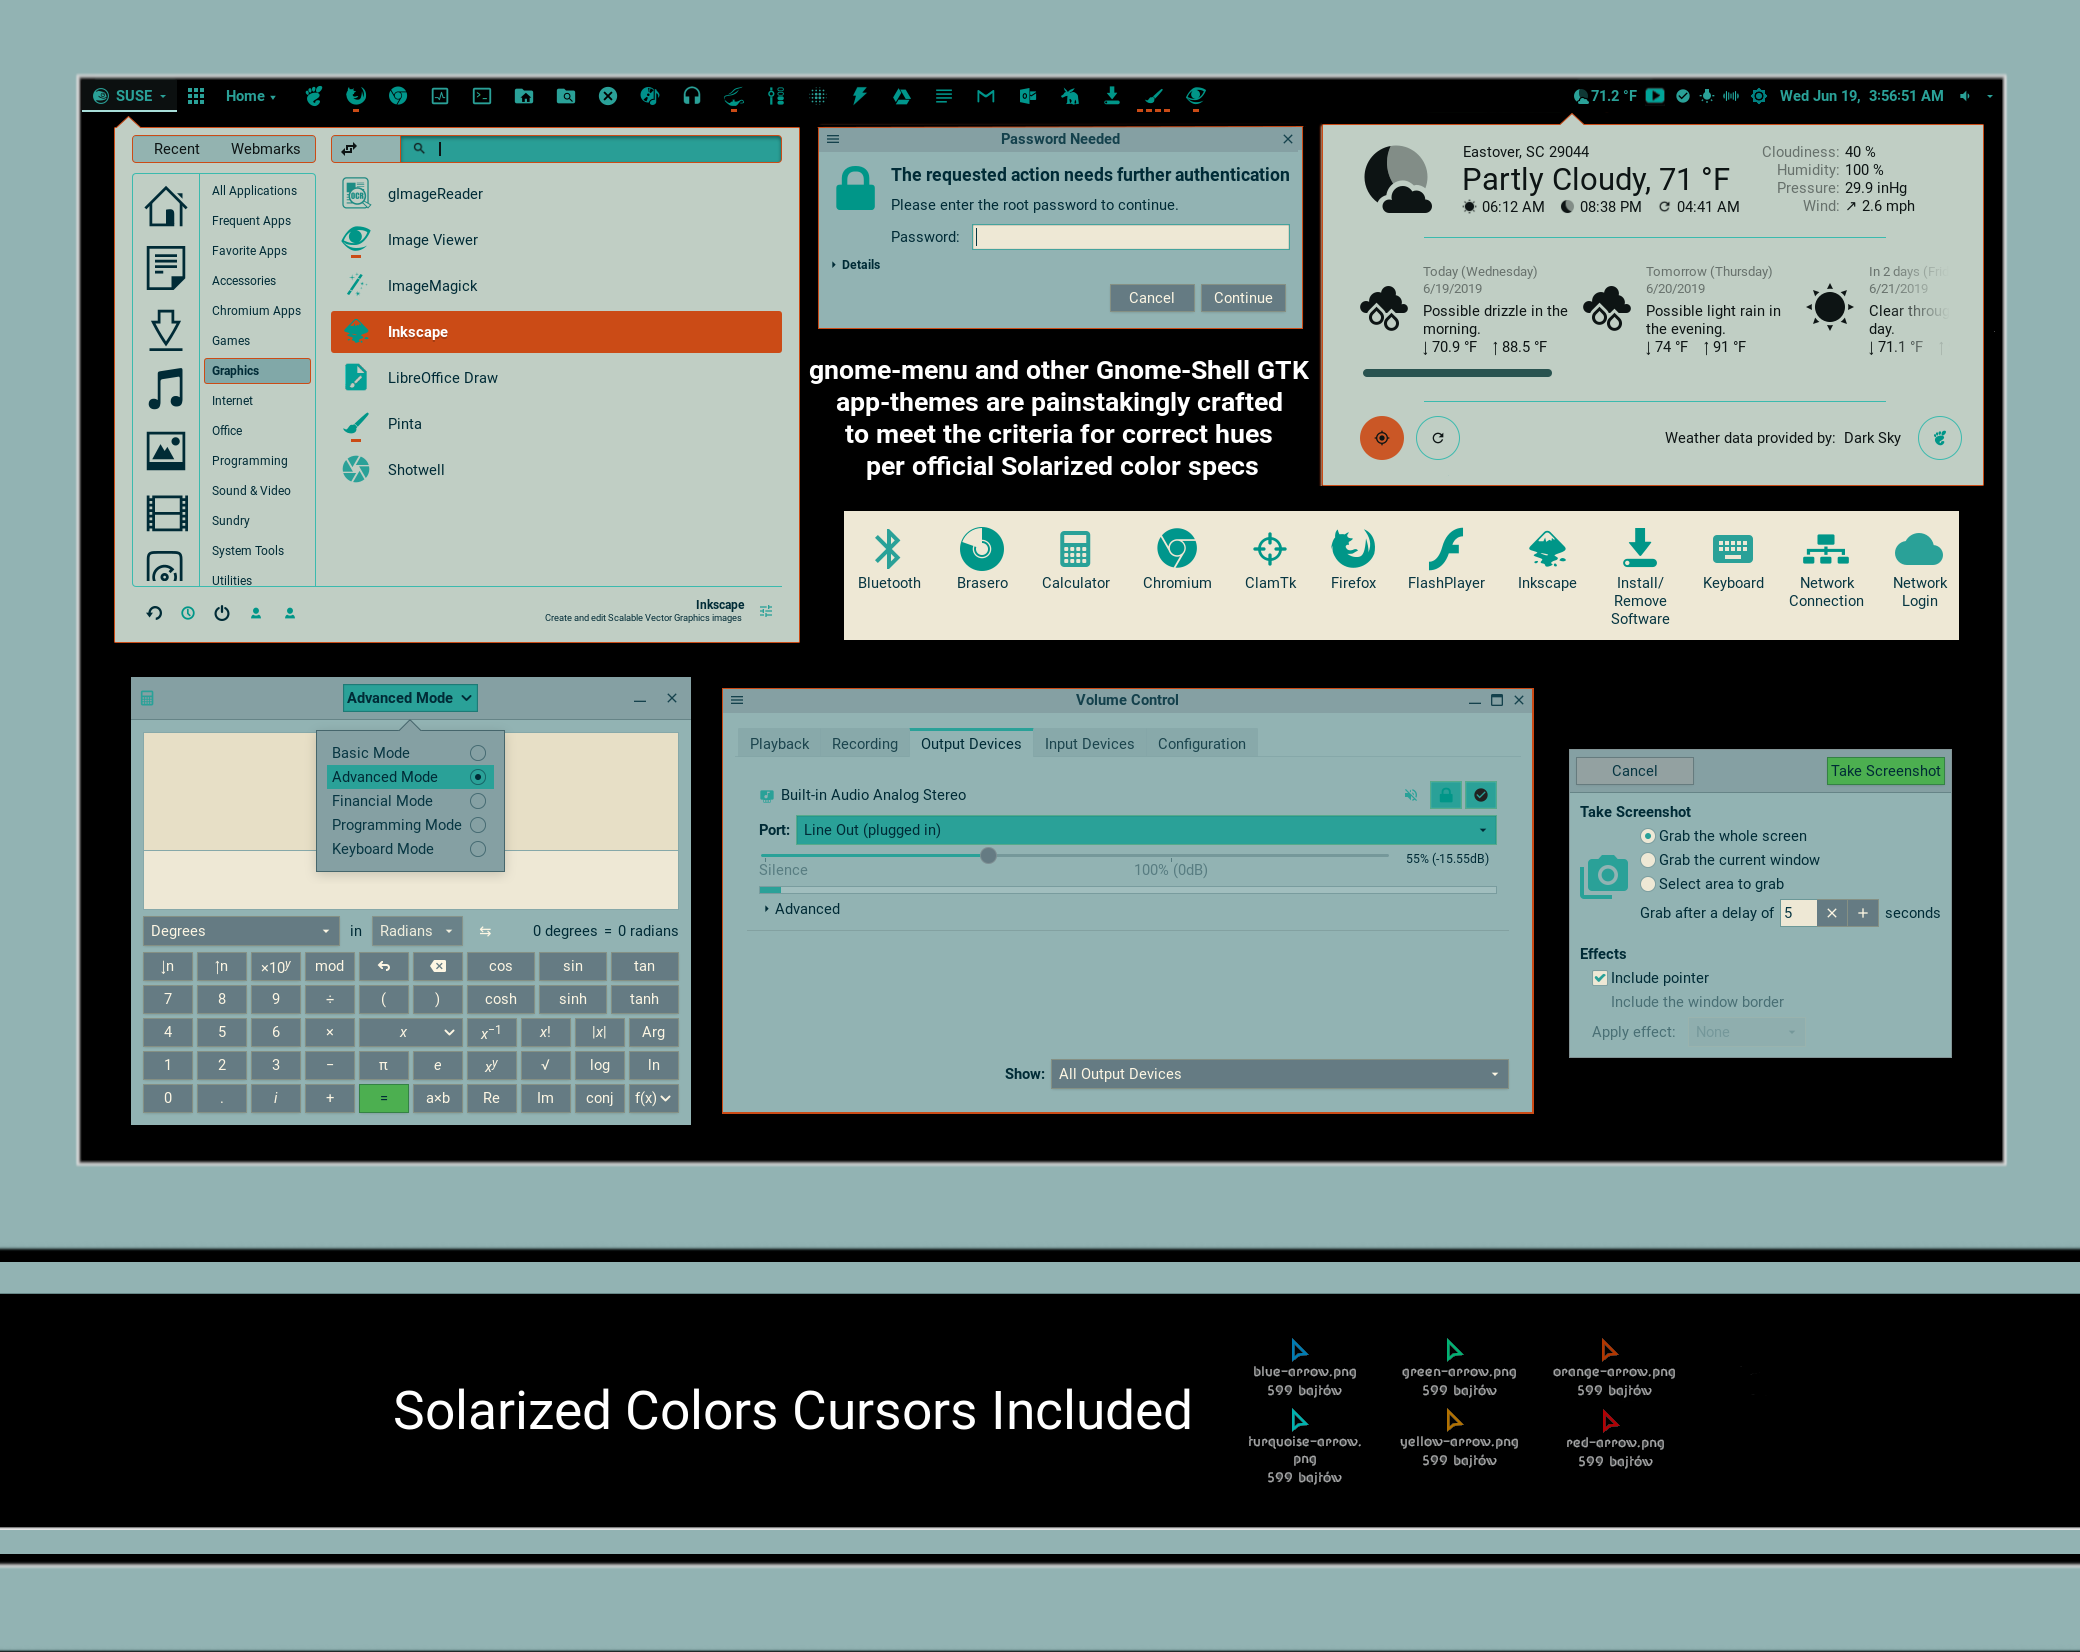This screenshot has width=2080, height=1652.
Task: Click Continue in the password dialog
Action: (x=1243, y=298)
